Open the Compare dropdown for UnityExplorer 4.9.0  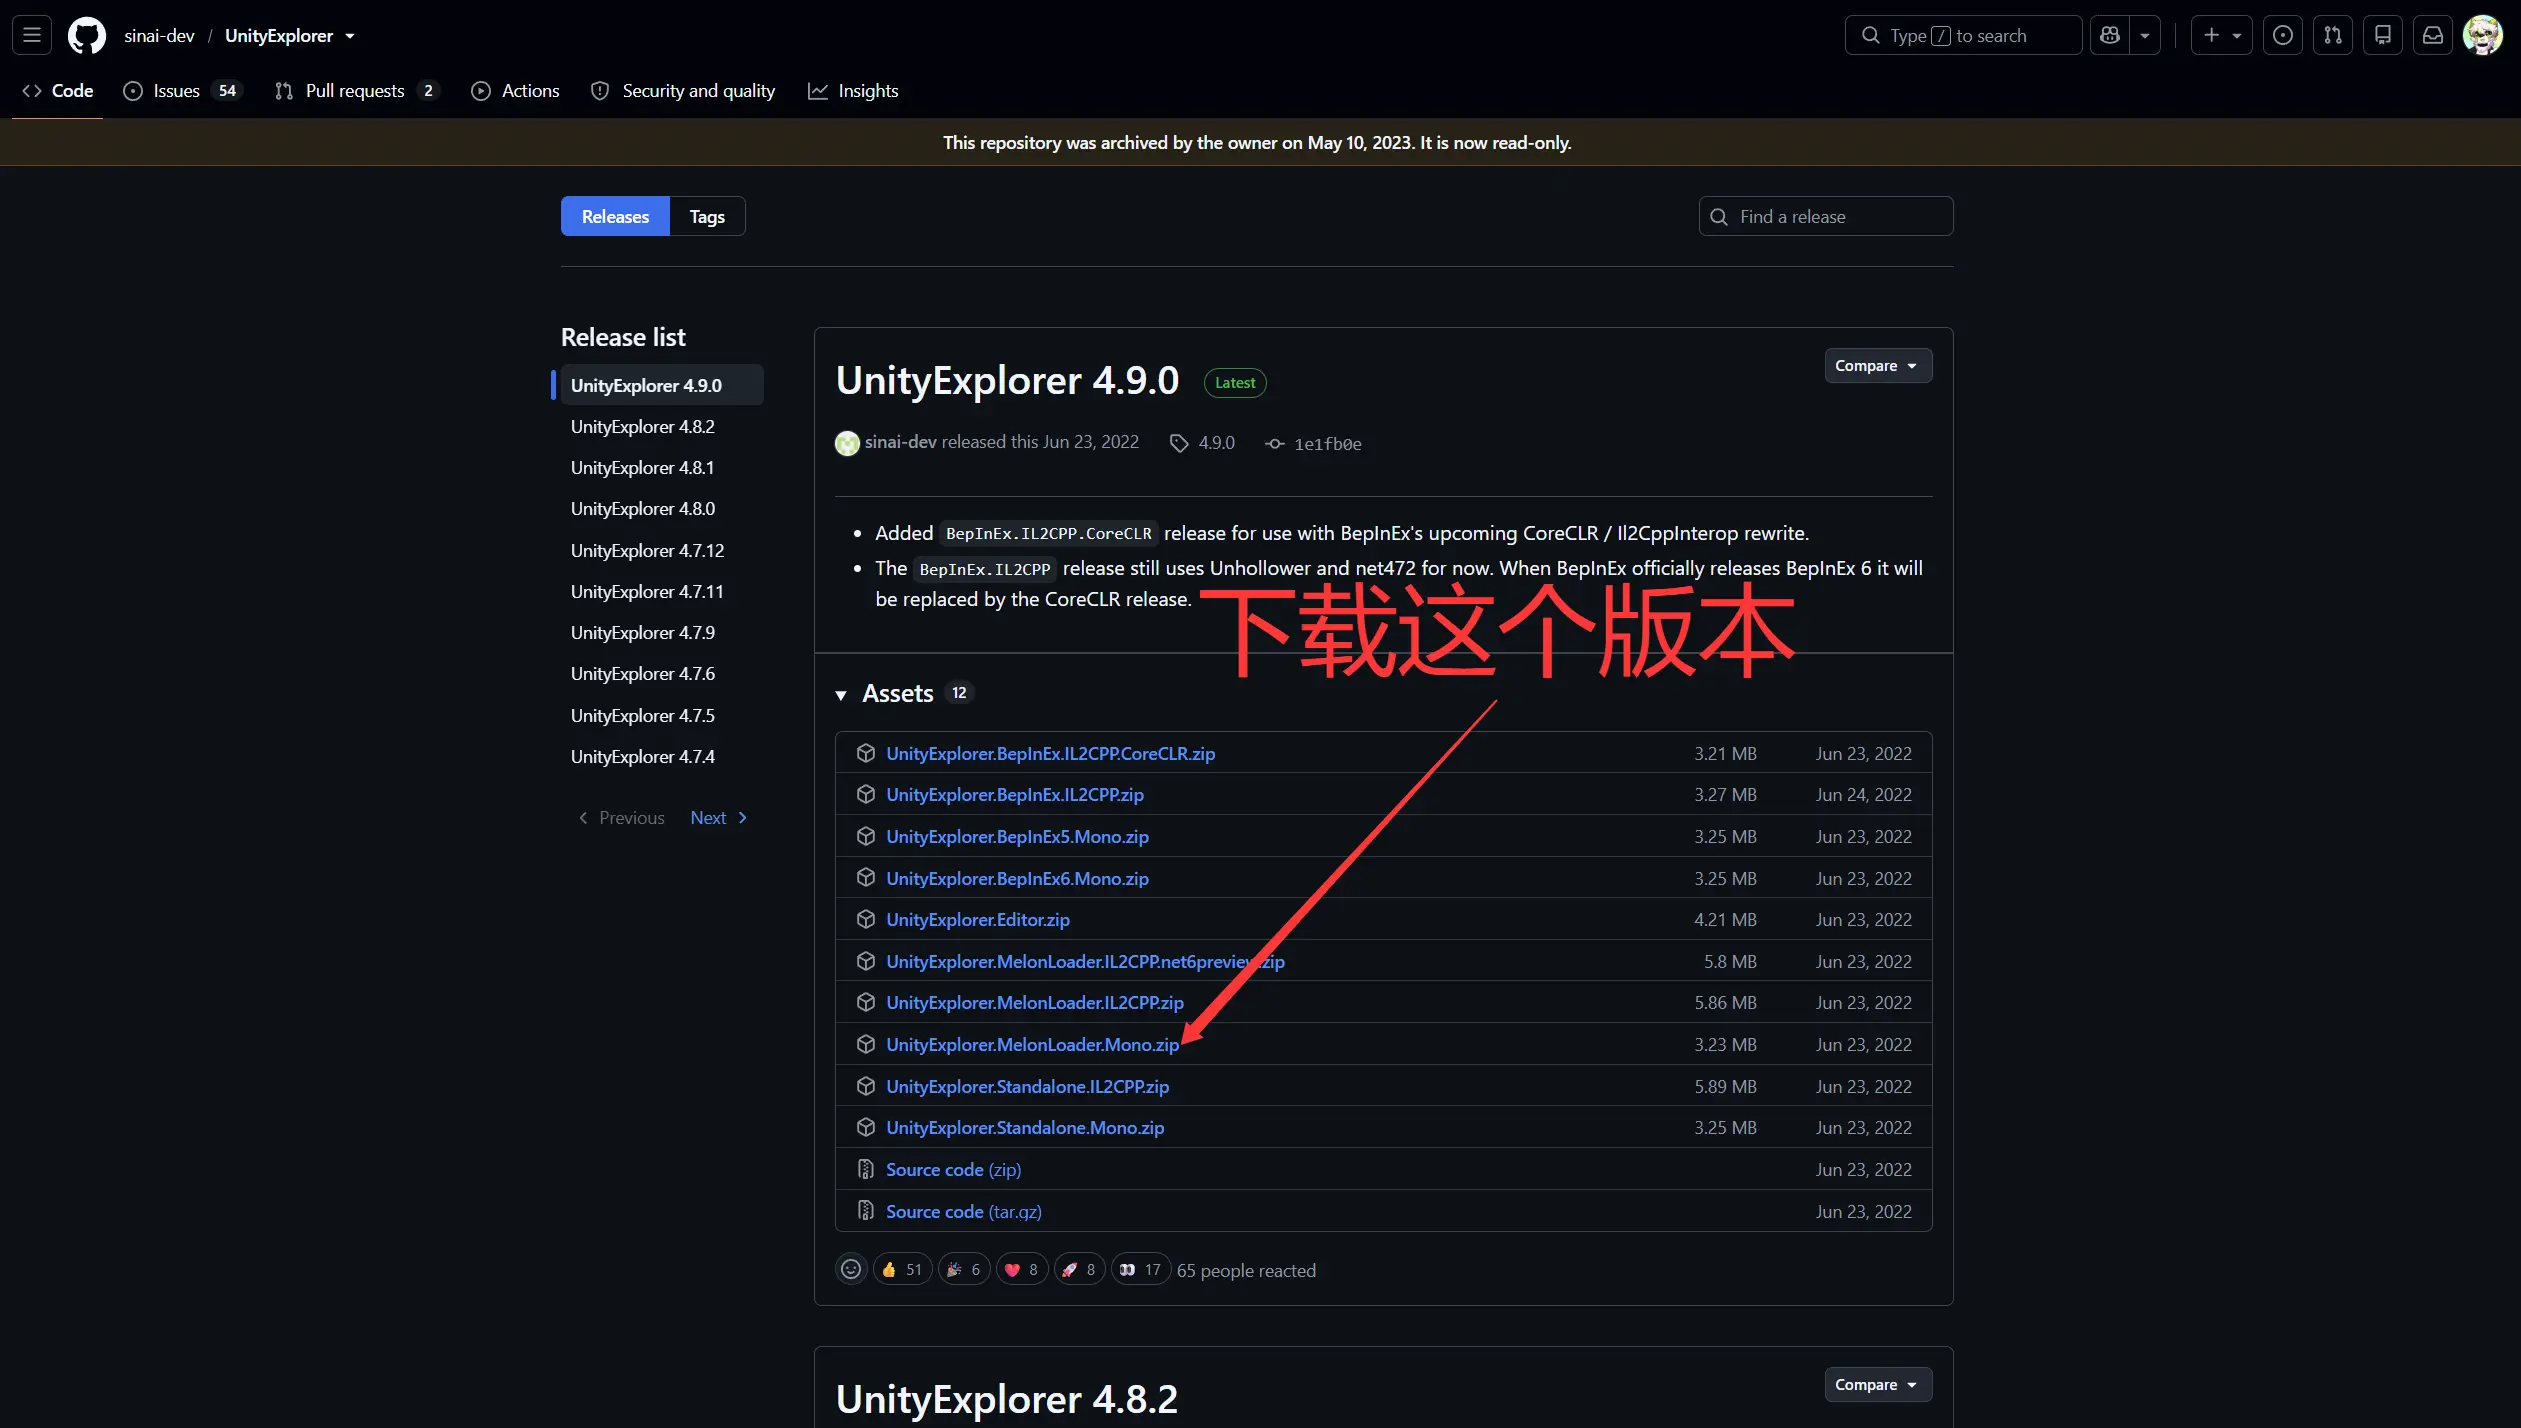(x=1877, y=366)
